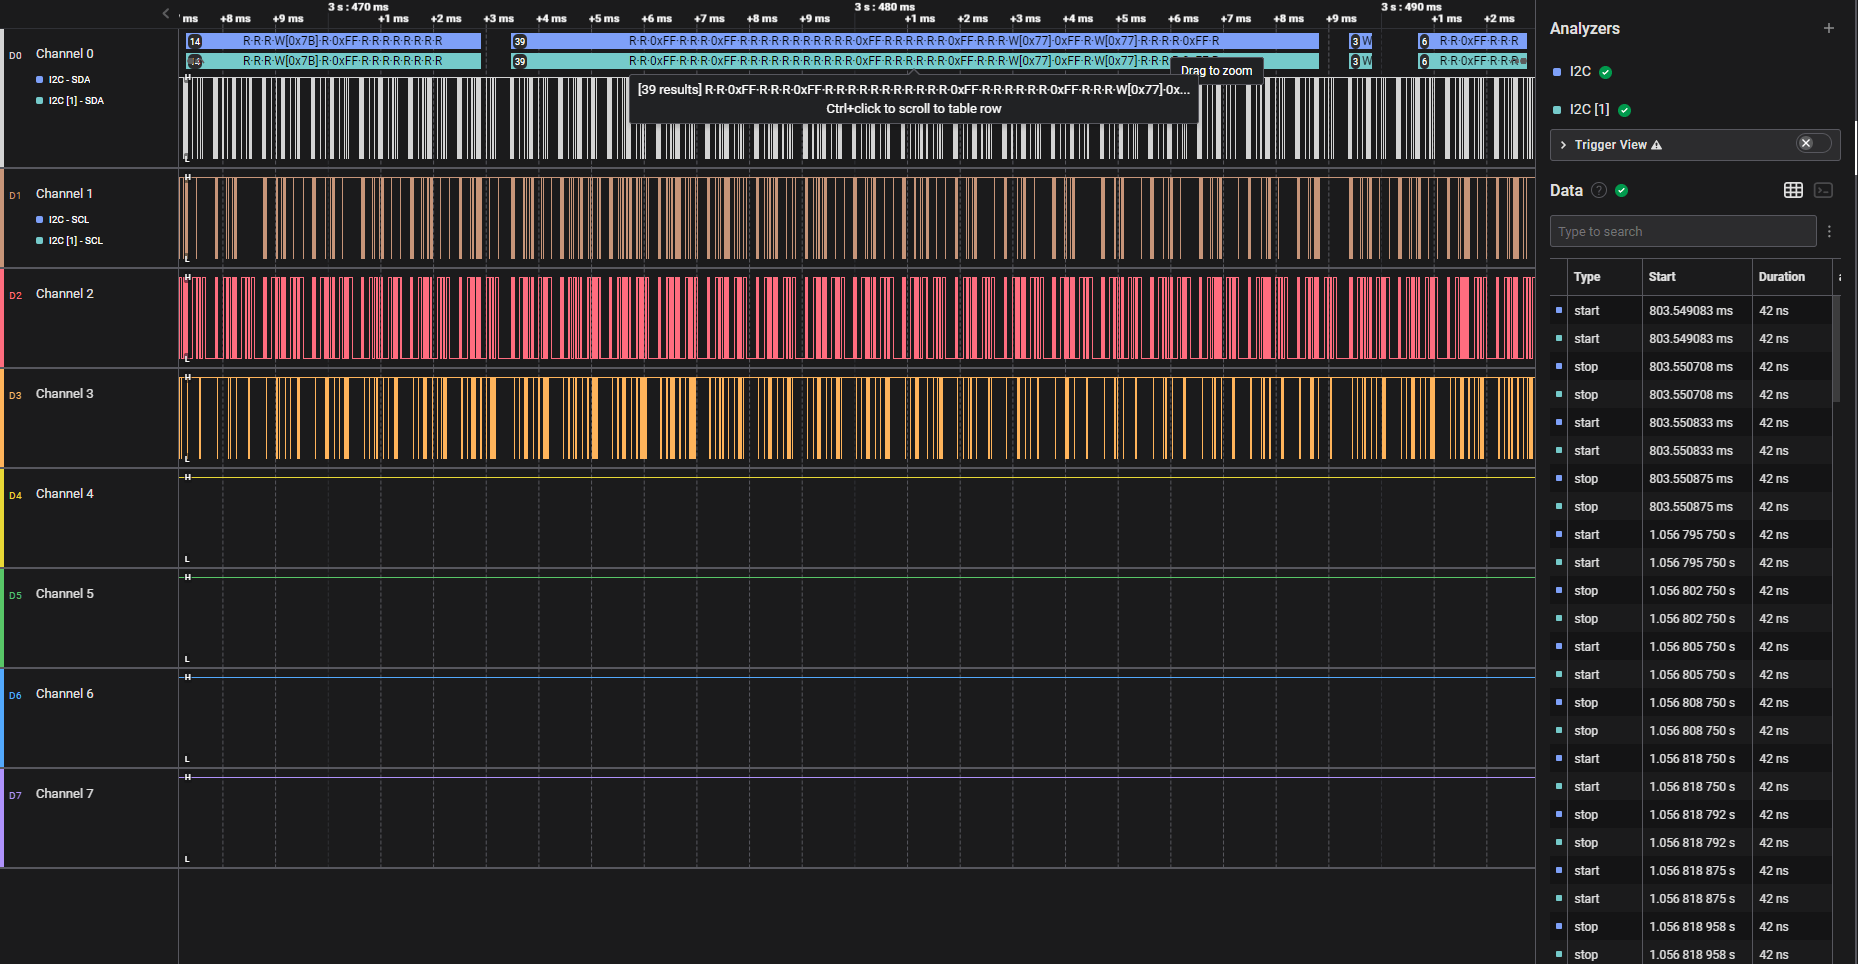
Task: Click the 39 results bubble on blue I2C row
Action: click(x=519, y=41)
